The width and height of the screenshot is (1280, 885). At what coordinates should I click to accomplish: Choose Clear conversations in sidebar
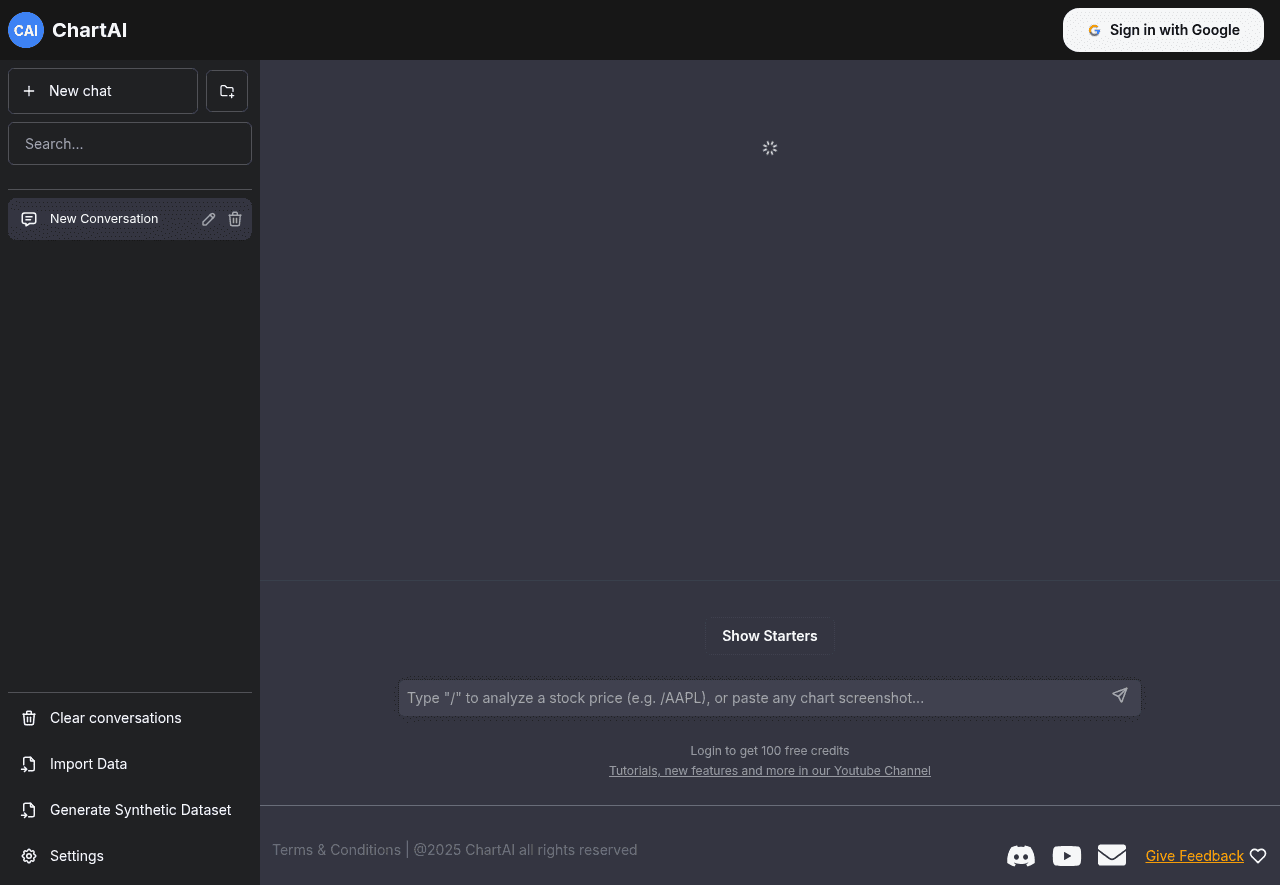[115, 718]
